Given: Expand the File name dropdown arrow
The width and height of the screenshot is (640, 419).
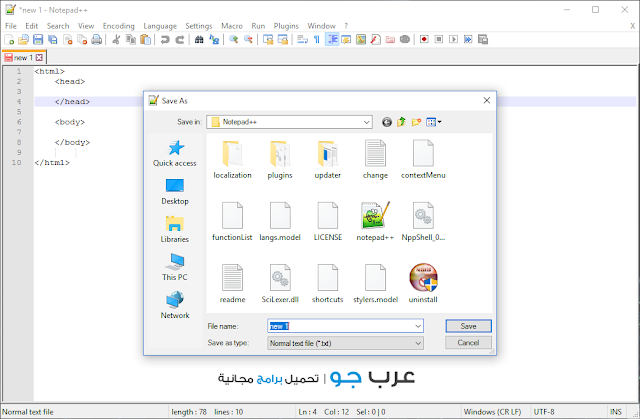Looking at the screenshot, I should point(418,326).
